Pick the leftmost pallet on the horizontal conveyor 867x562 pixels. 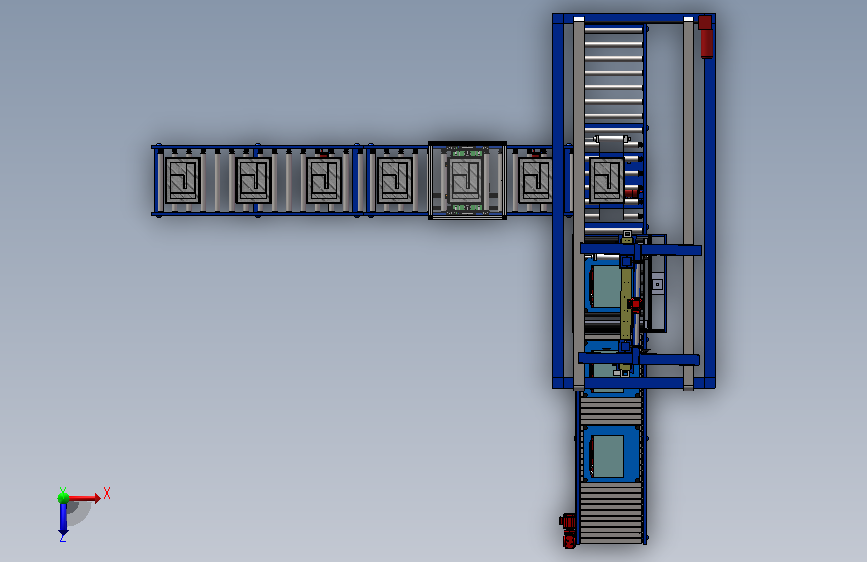pos(182,180)
